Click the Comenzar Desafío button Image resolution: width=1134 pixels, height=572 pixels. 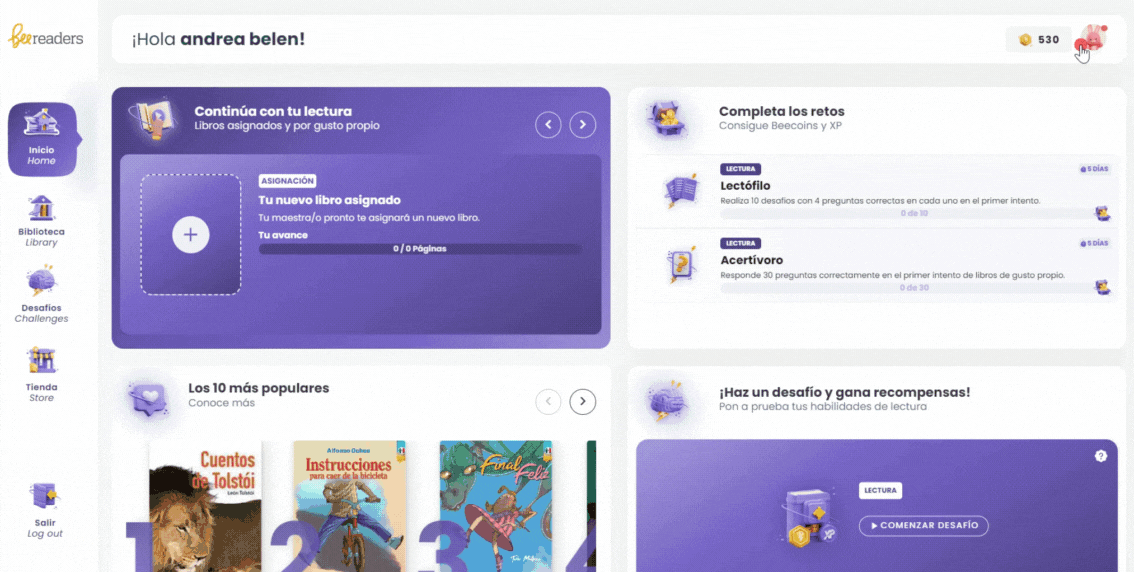(x=924, y=526)
